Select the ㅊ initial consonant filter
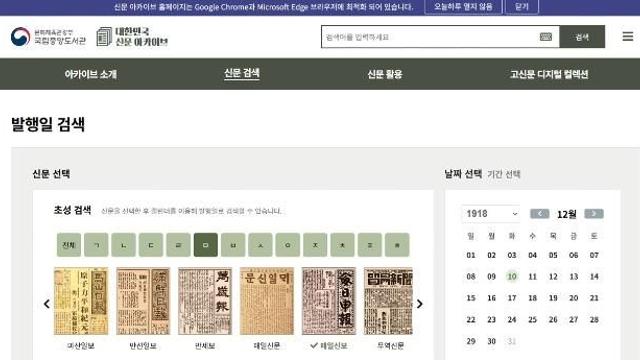640x360 pixels. coord(342,245)
